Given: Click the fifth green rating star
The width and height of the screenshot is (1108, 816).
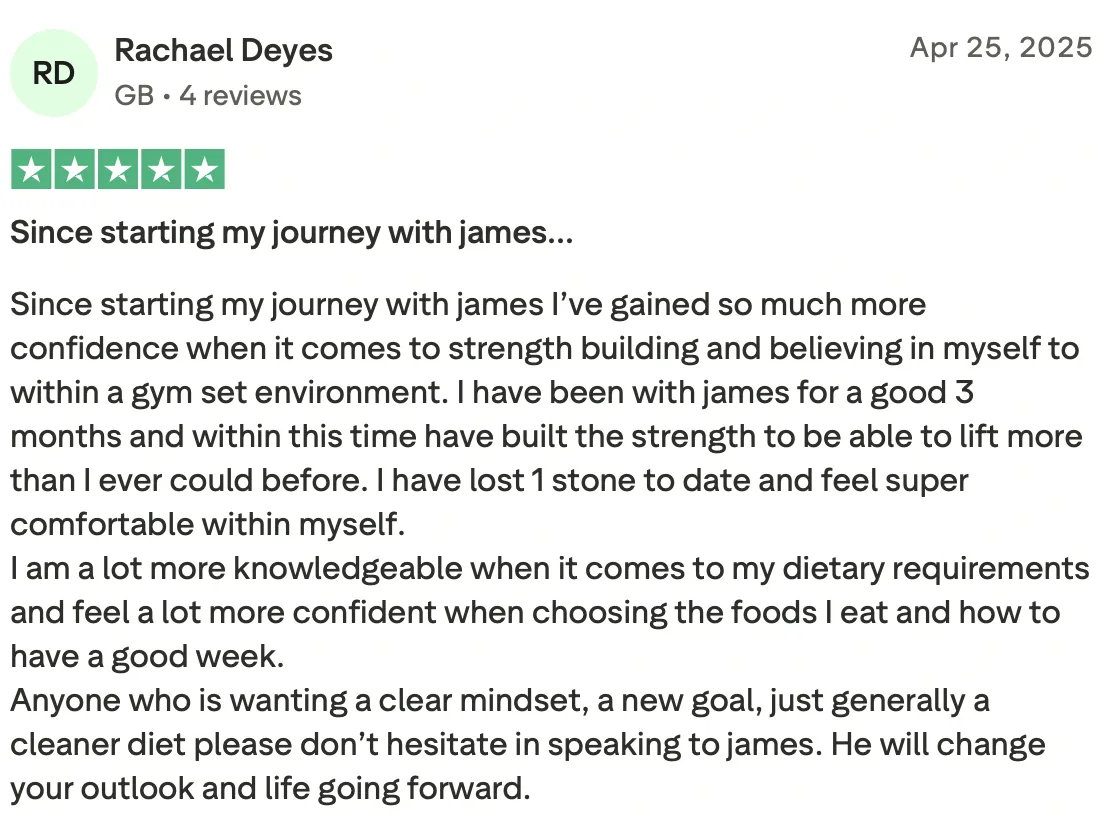Looking at the screenshot, I should pyautogui.click(x=205, y=169).
